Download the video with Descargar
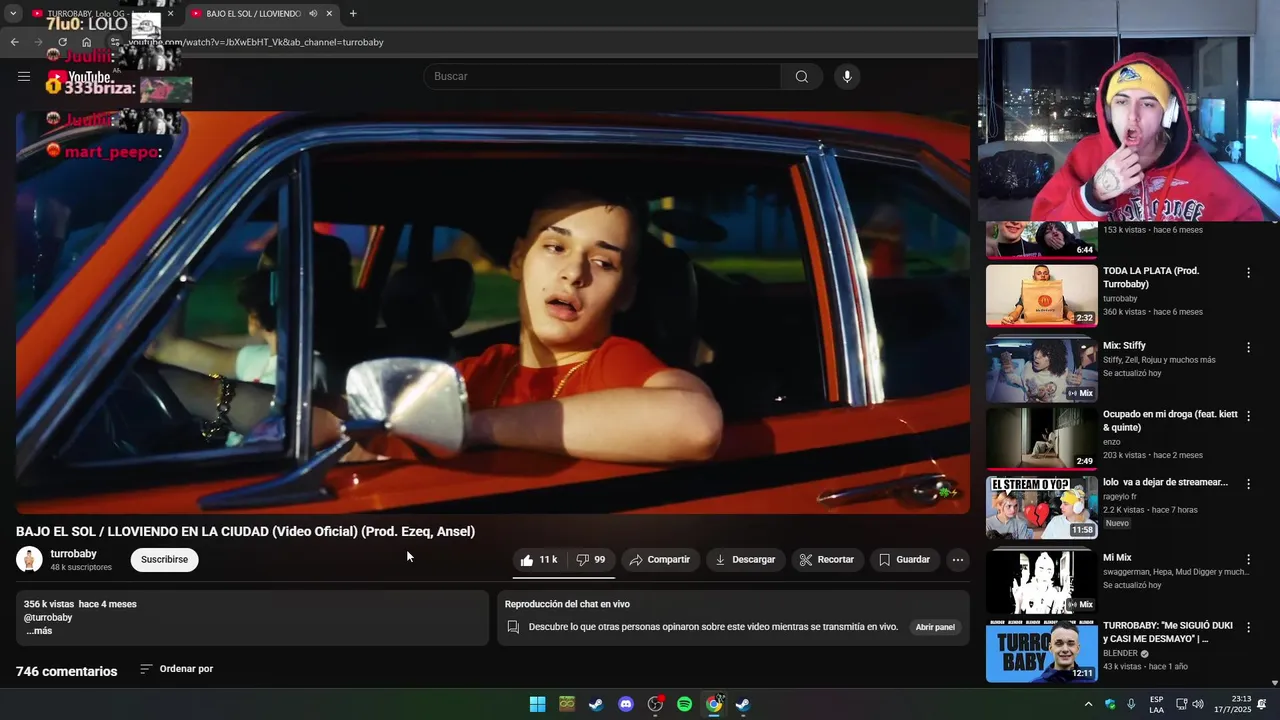 point(745,560)
